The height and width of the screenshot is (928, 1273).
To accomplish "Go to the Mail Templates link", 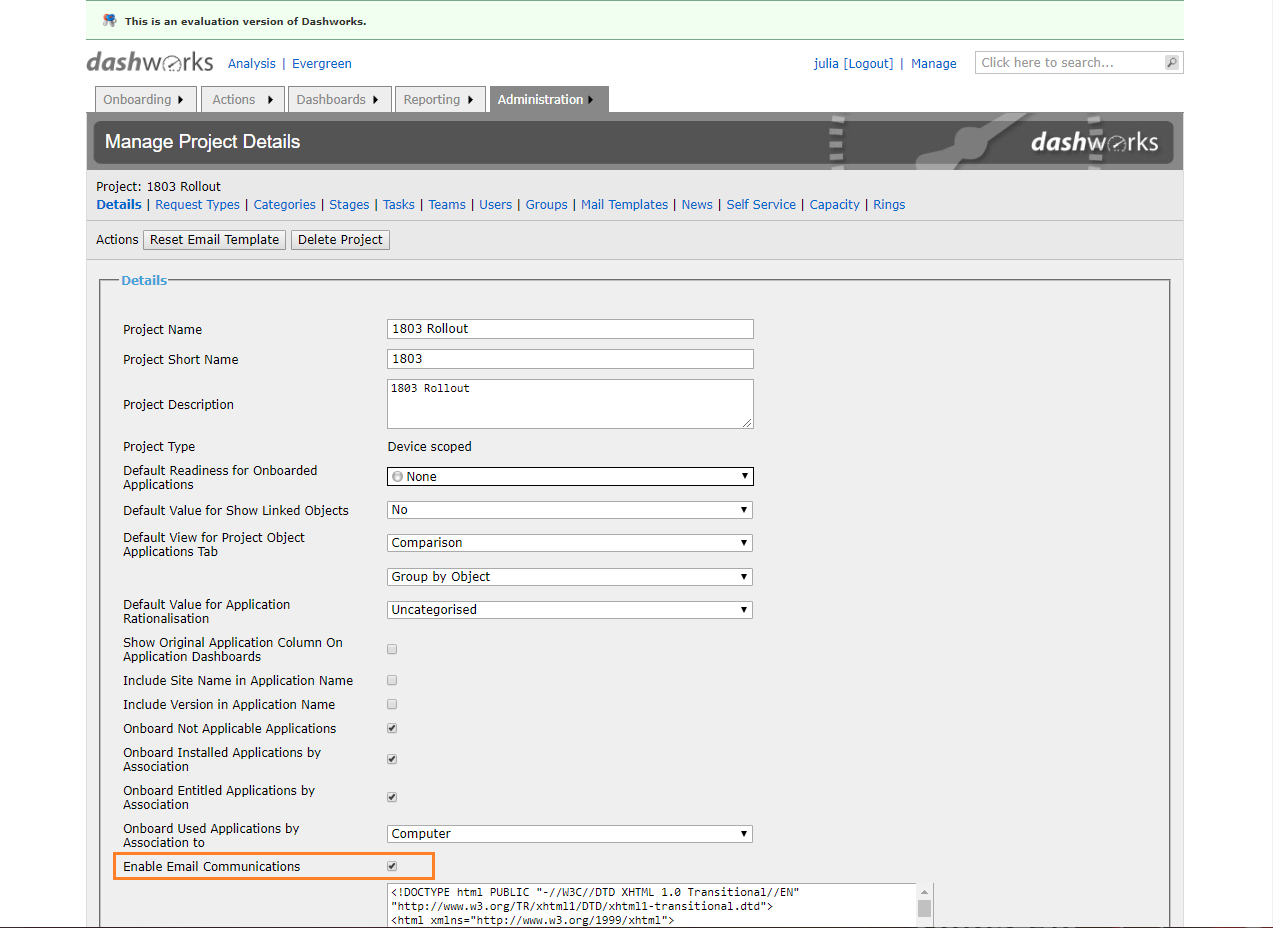I will 625,204.
